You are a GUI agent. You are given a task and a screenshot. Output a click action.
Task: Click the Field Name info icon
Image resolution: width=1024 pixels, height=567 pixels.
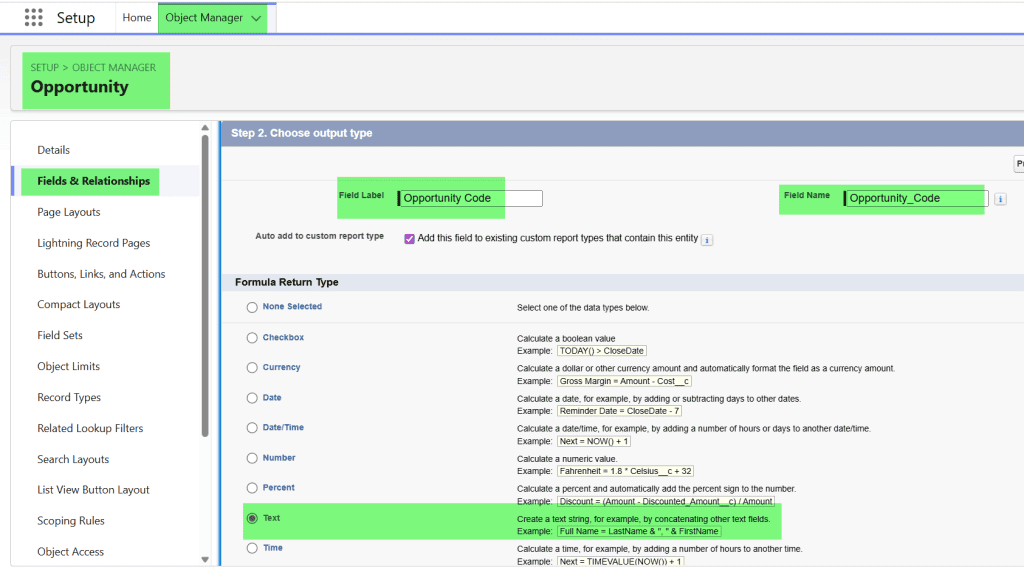(x=1000, y=199)
